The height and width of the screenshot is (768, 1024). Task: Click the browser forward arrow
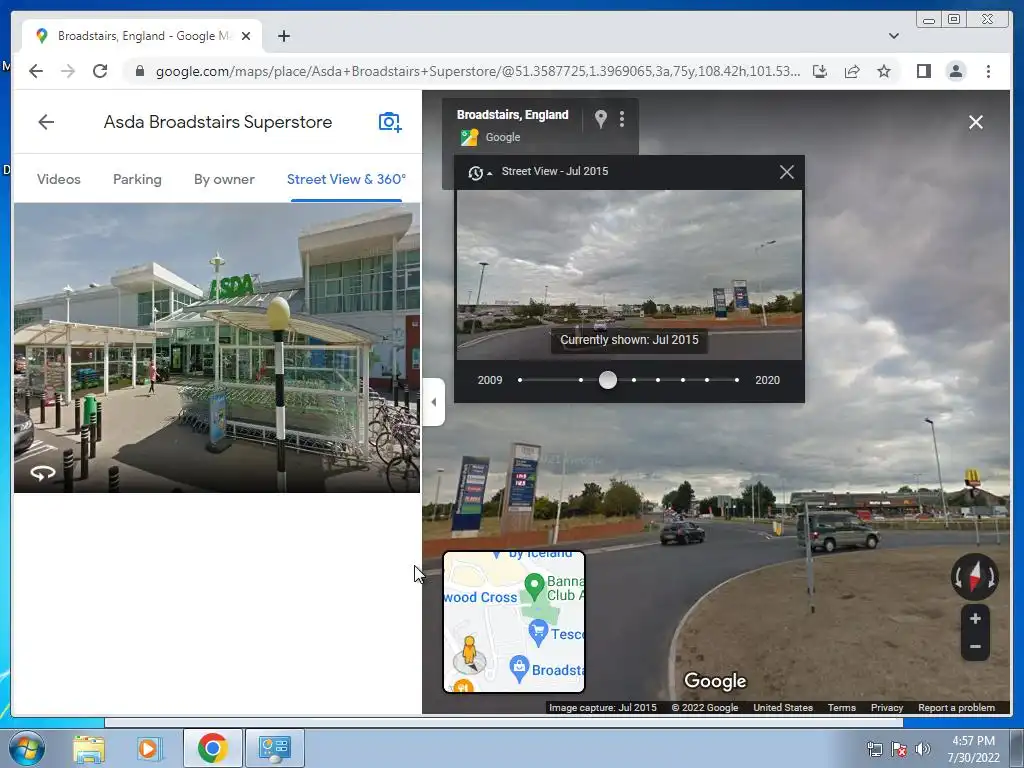click(x=68, y=71)
